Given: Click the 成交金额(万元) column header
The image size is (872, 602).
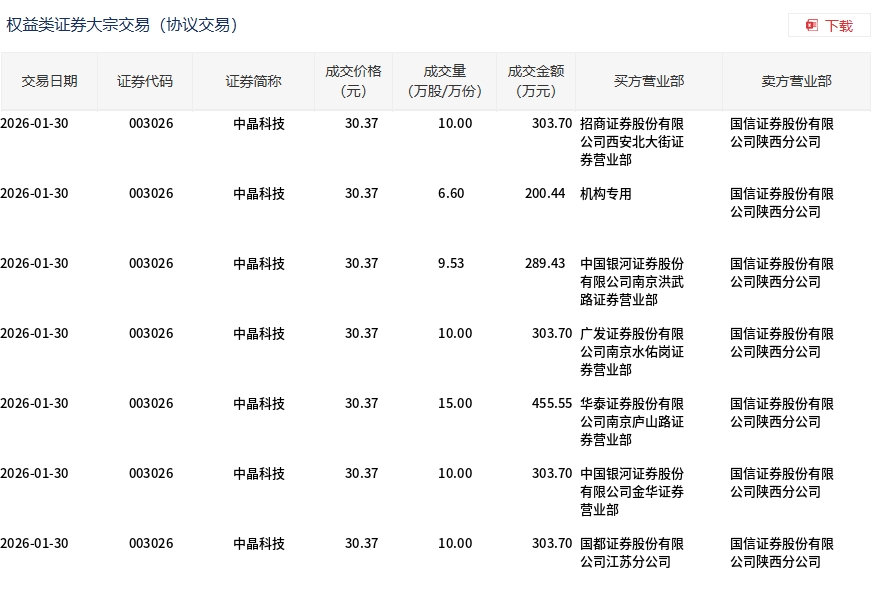Looking at the screenshot, I should click(x=536, y=81).
